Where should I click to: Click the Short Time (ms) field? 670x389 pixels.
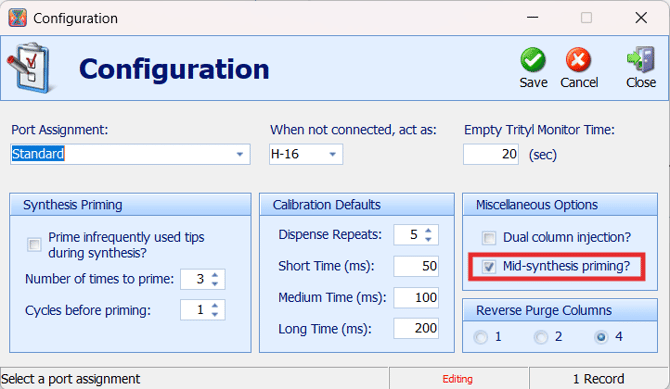416,266
